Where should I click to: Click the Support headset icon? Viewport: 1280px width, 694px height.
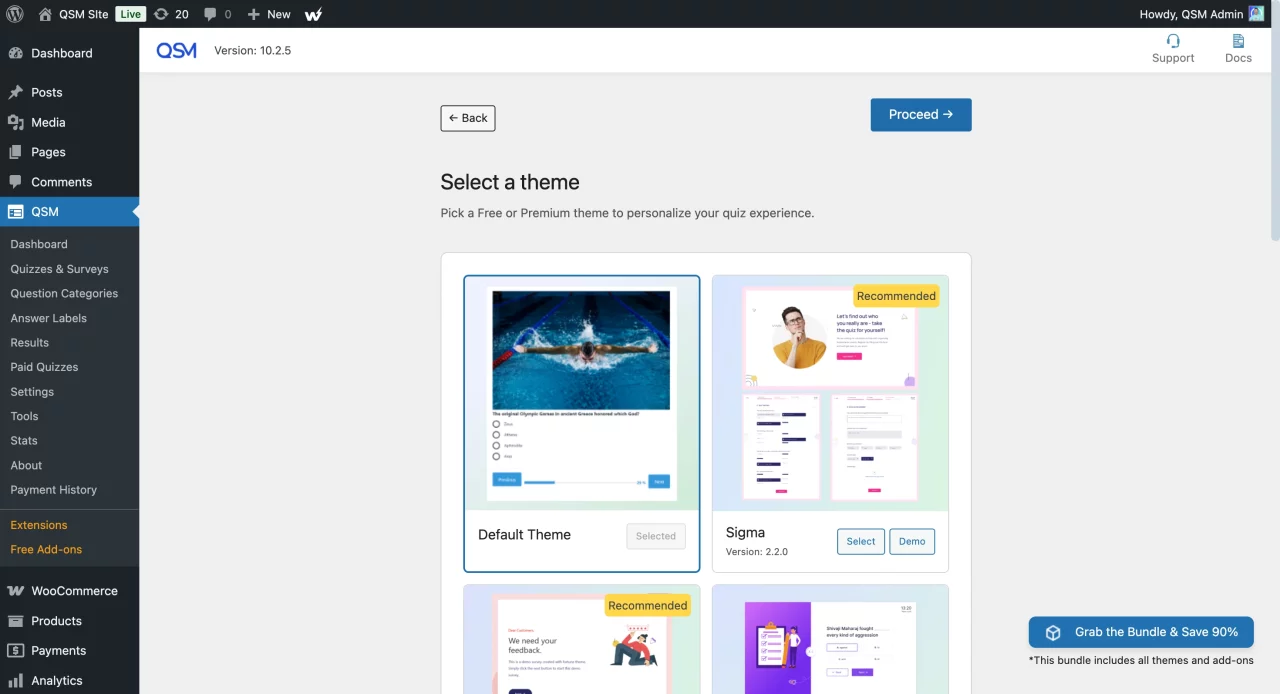[1173, 41]
